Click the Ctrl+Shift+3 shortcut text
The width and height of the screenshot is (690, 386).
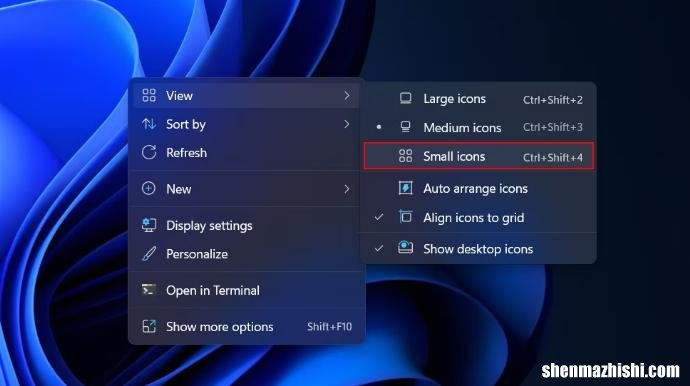[553, 127]
